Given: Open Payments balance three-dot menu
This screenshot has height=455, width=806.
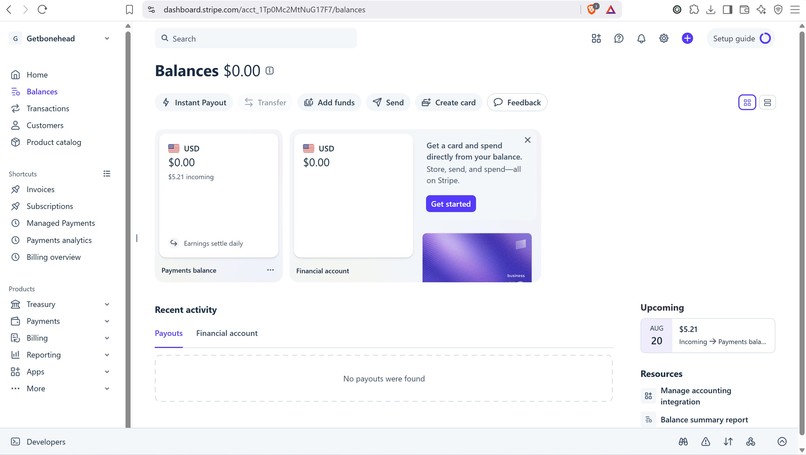Looking at the screenshot, I should [x=270, y=270].
